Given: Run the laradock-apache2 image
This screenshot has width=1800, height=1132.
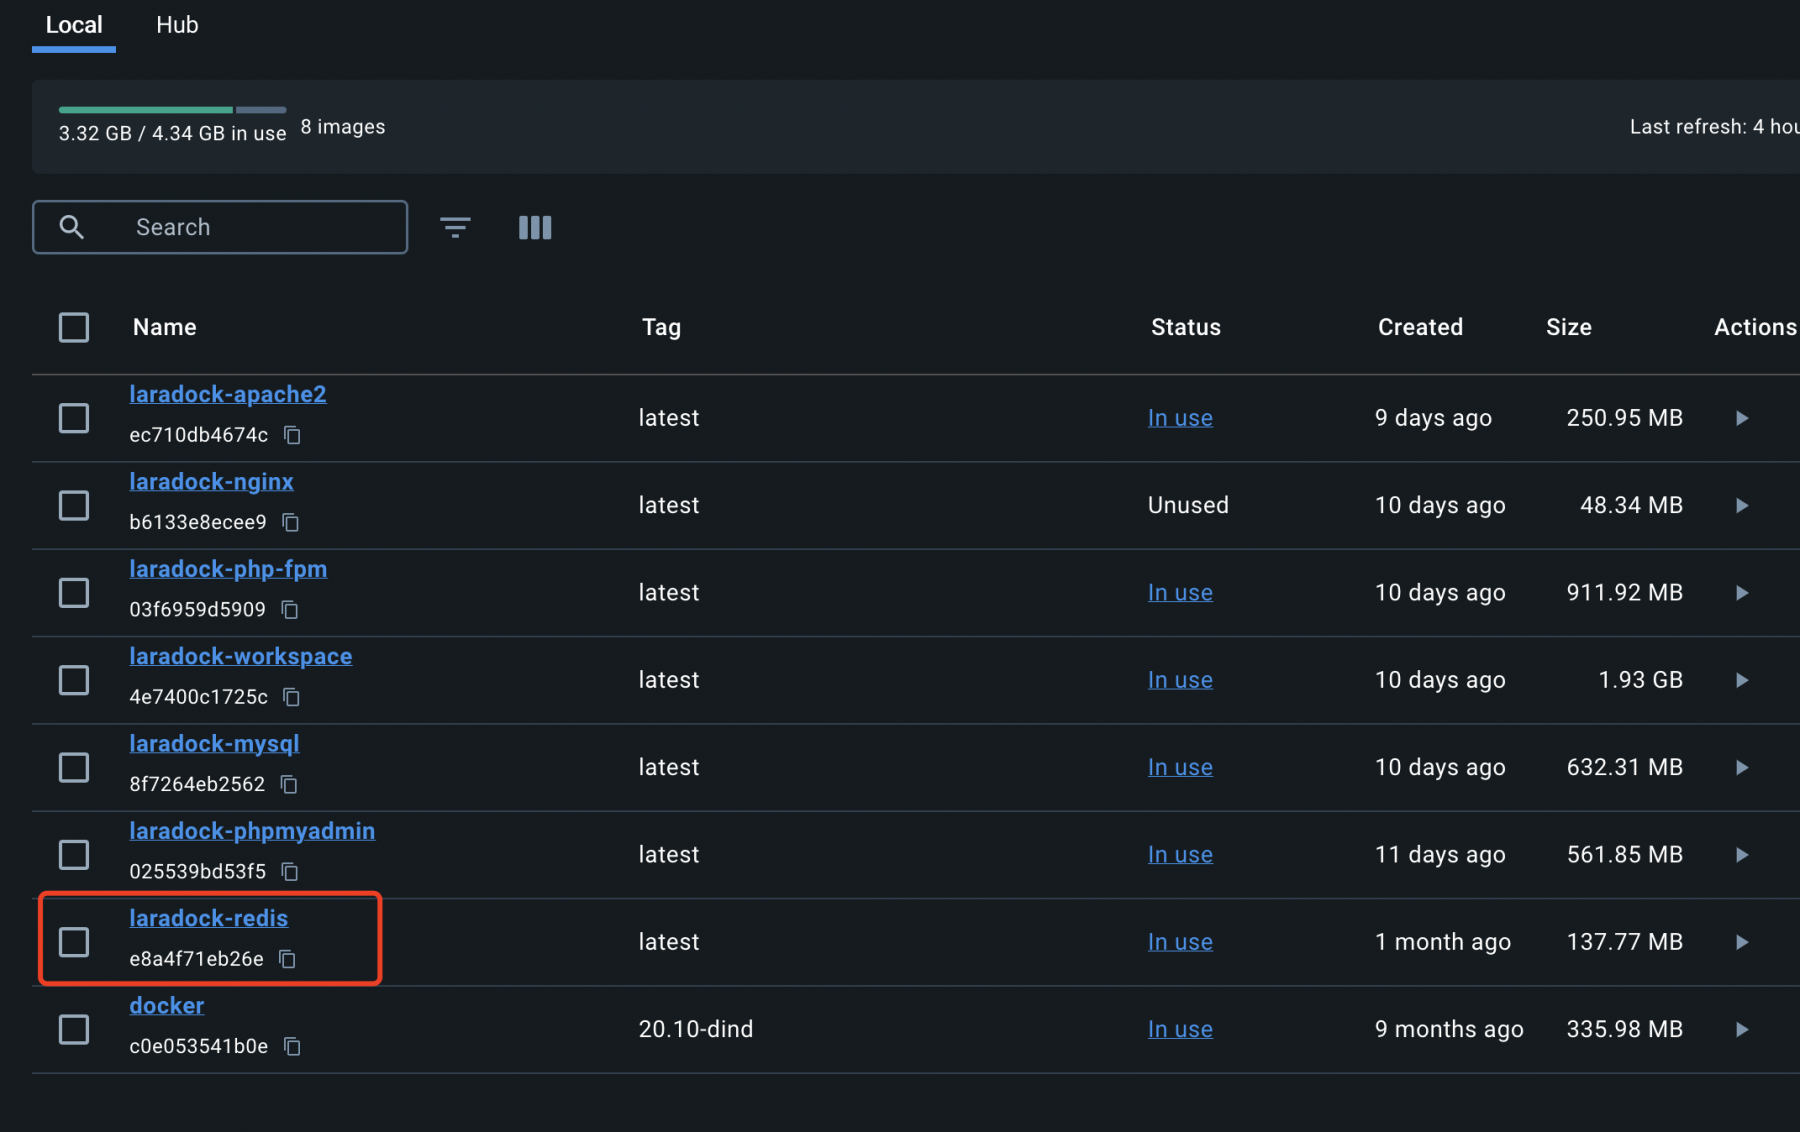Looking at the screenshot, I should pos(1742,418).
